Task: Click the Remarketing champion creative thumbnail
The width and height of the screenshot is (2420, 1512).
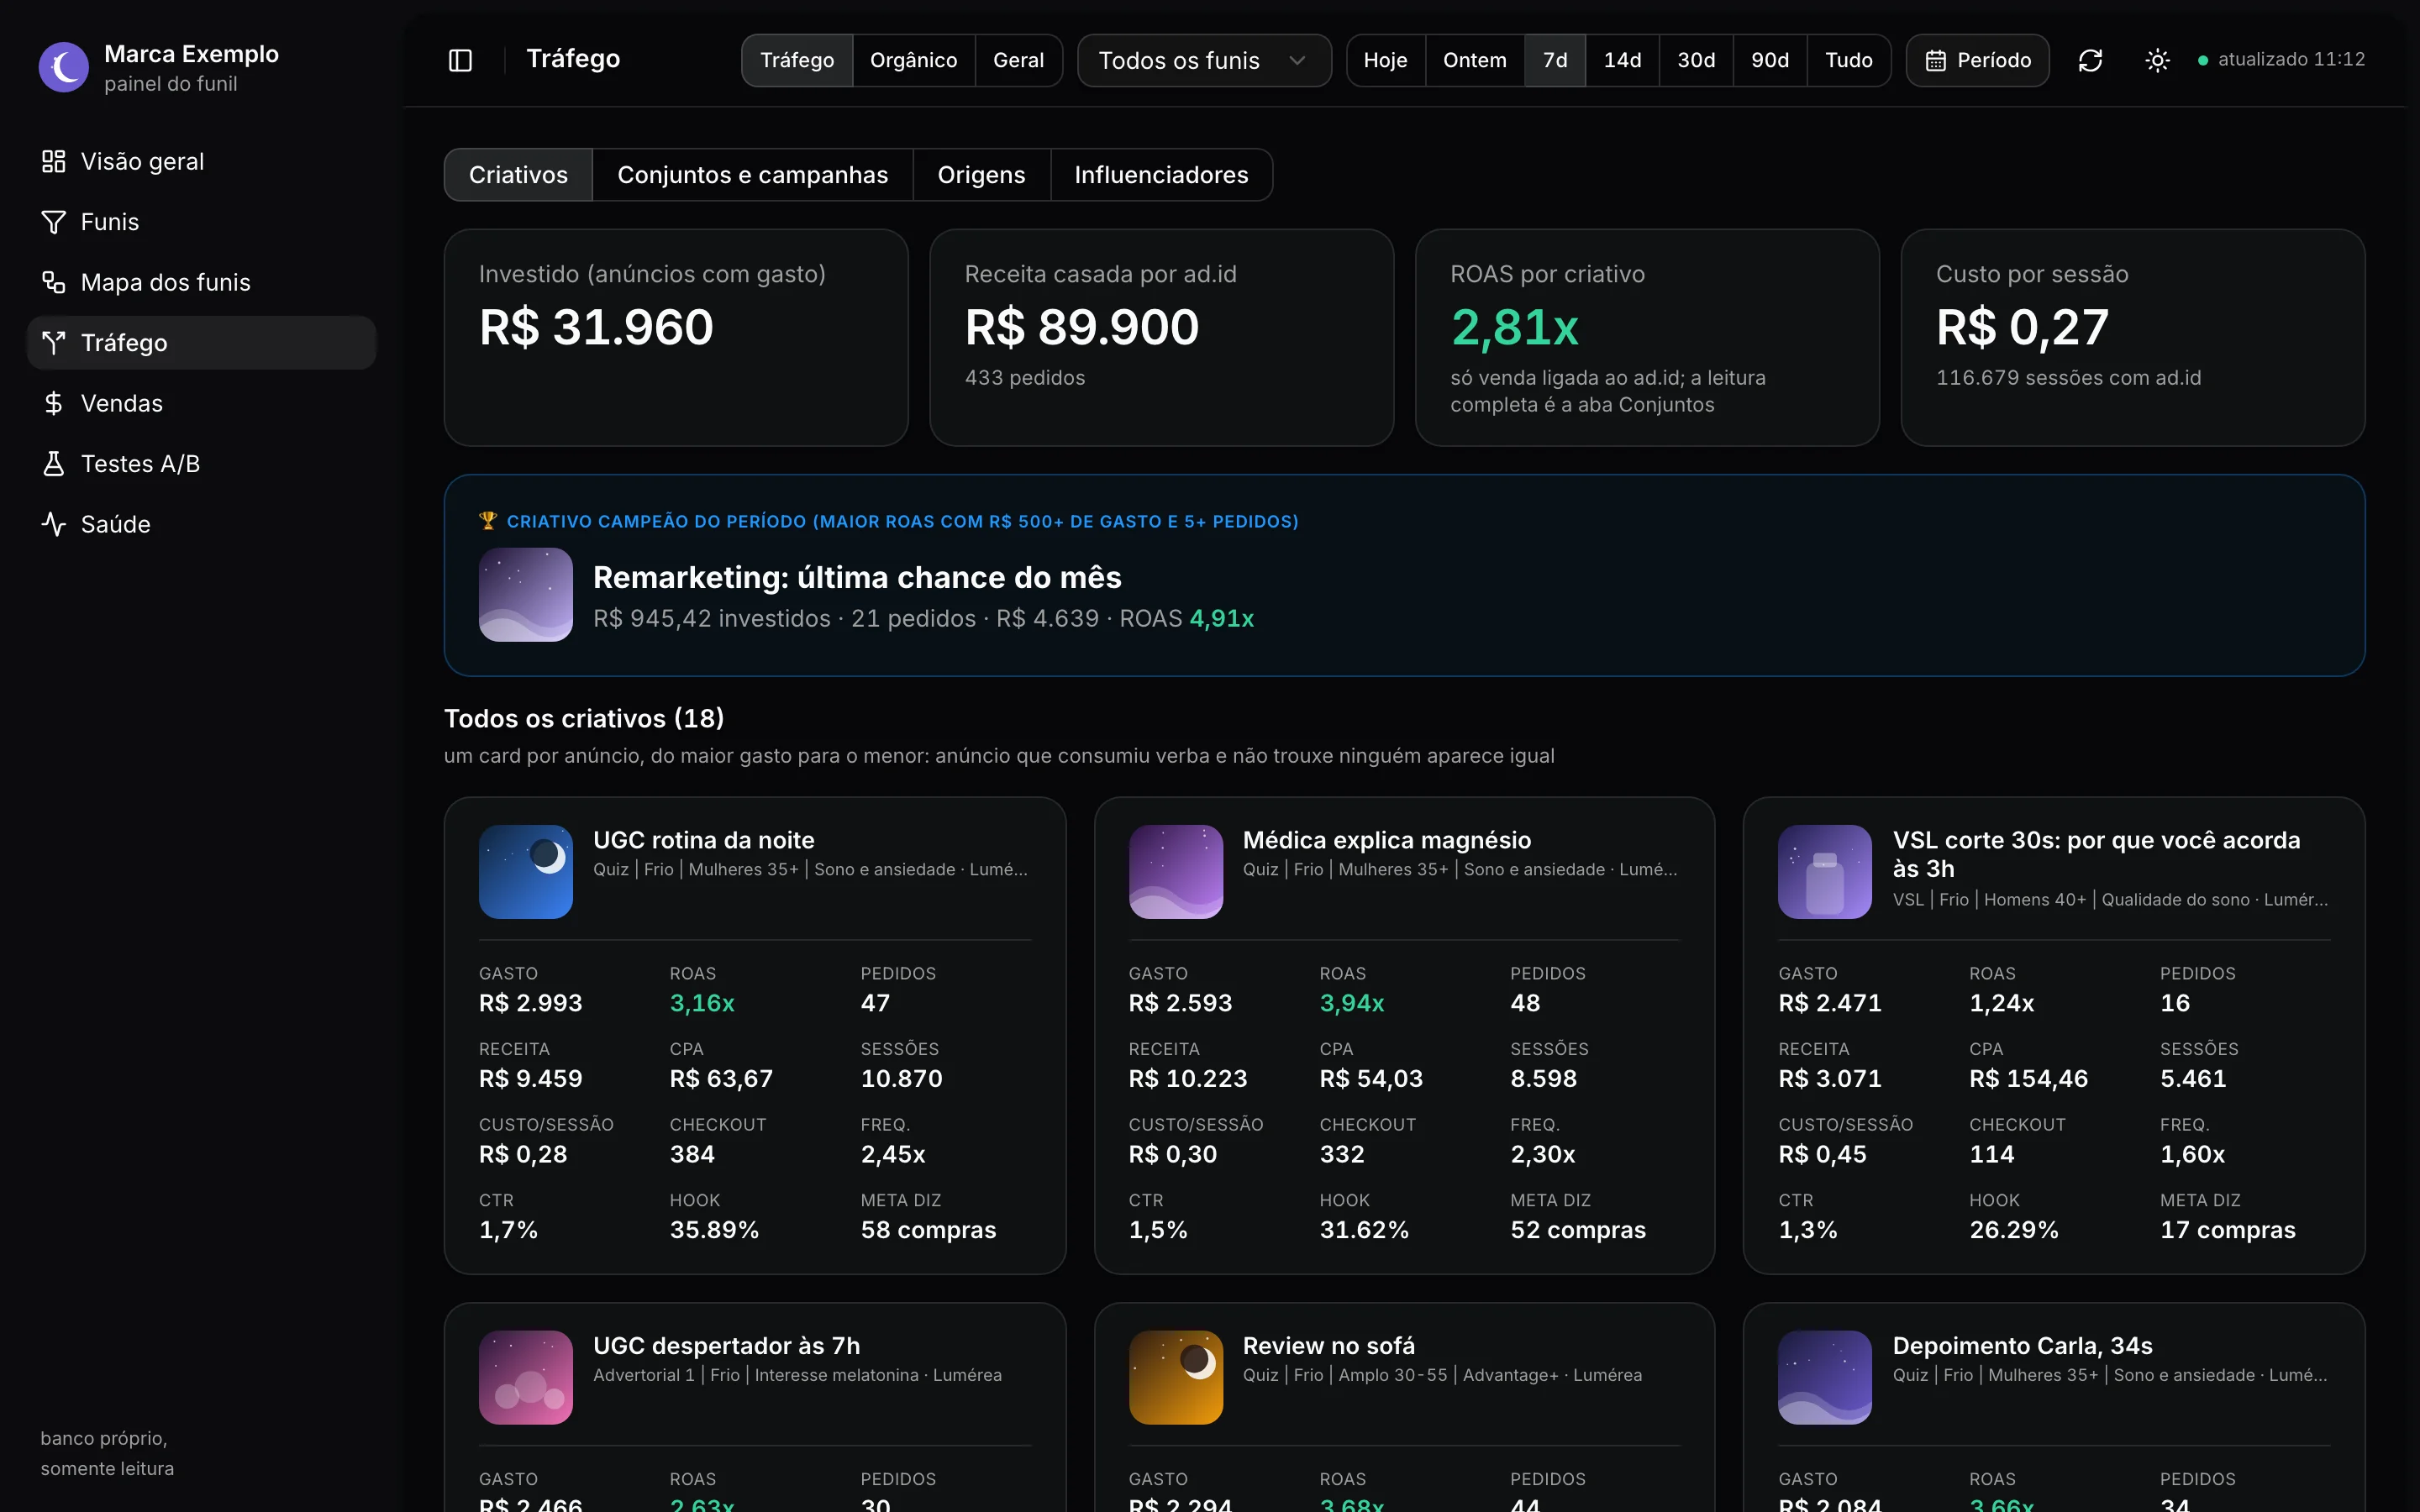Action: pyautogui.click(x=526, y=594)
